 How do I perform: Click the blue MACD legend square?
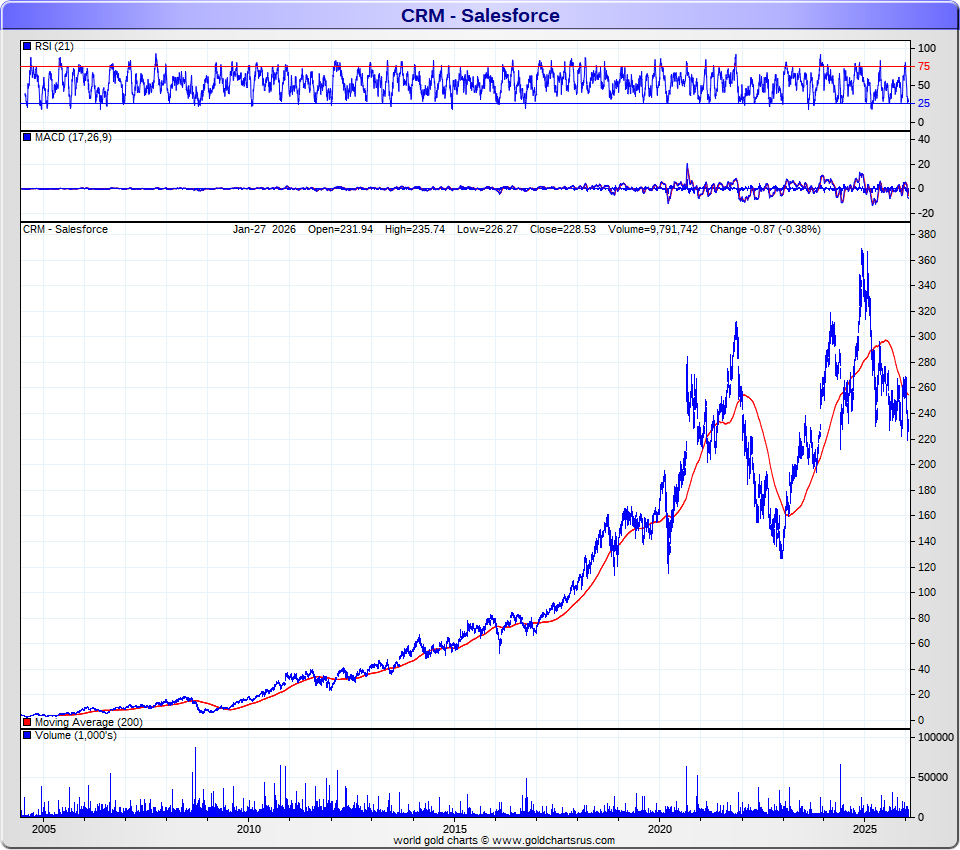click(27, 137)
